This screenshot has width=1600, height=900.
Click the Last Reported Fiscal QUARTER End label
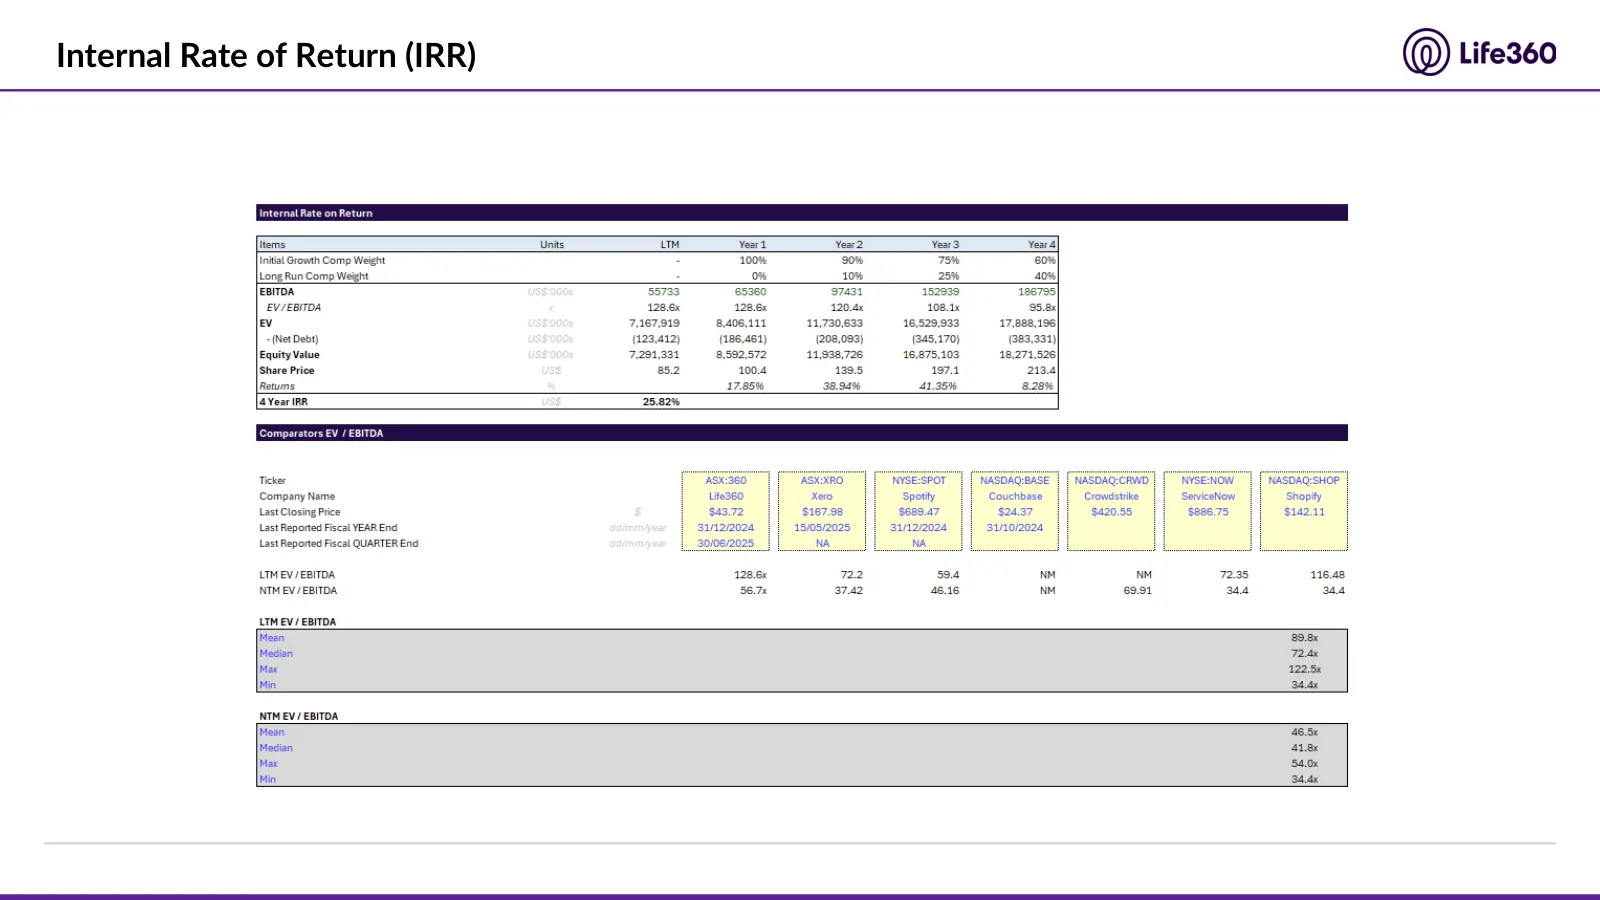[339, 544]
